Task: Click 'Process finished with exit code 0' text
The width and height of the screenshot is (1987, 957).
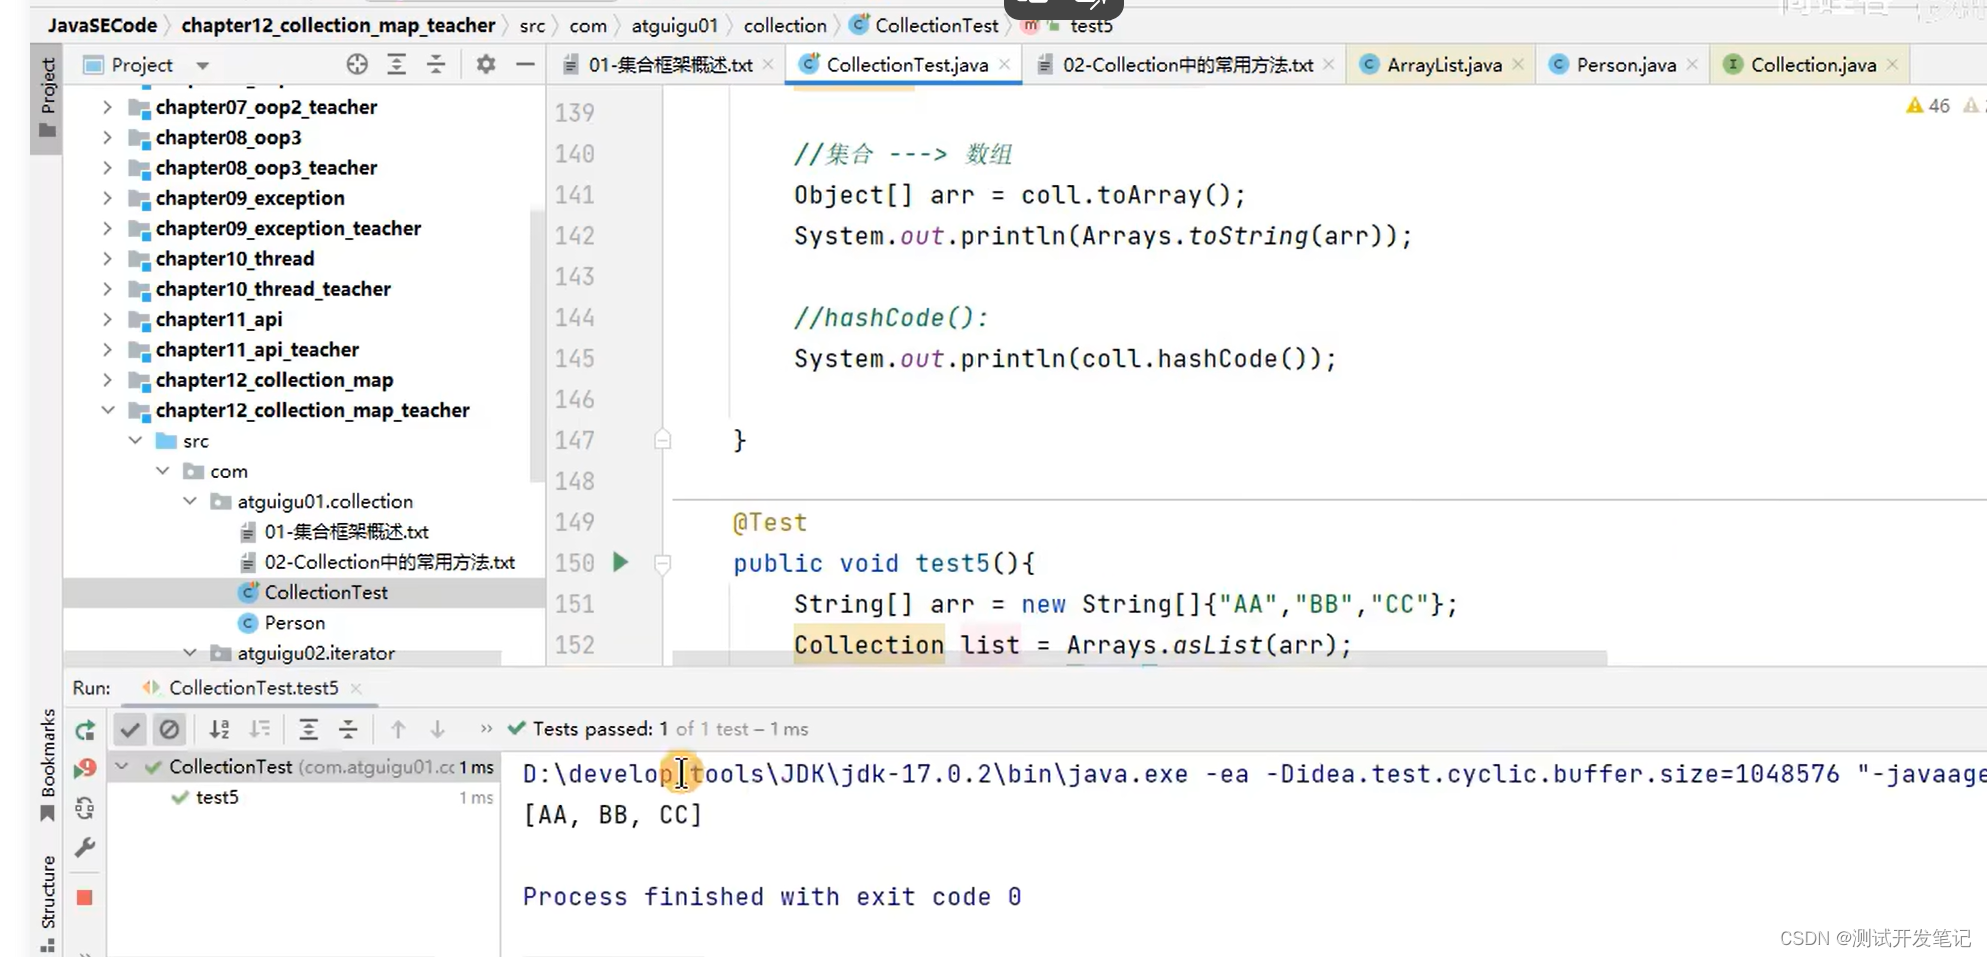Action: pyautogui.click(x=772, y=897)
